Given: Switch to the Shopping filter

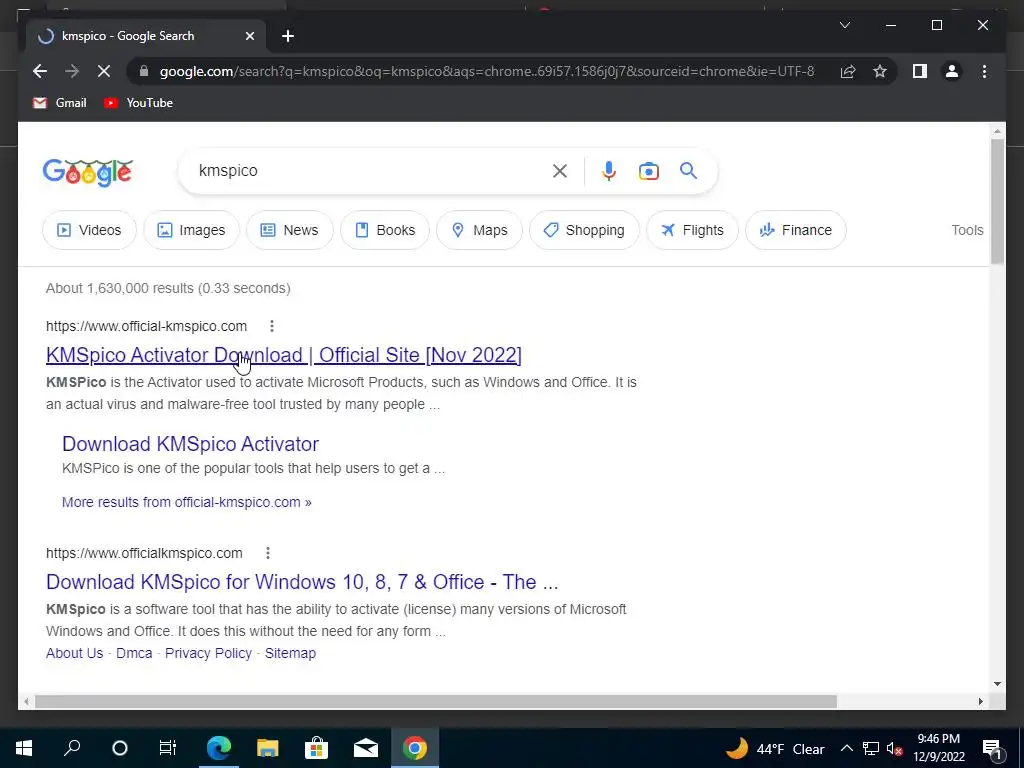Looking at the screenshot, I should [x=584, y=230].
